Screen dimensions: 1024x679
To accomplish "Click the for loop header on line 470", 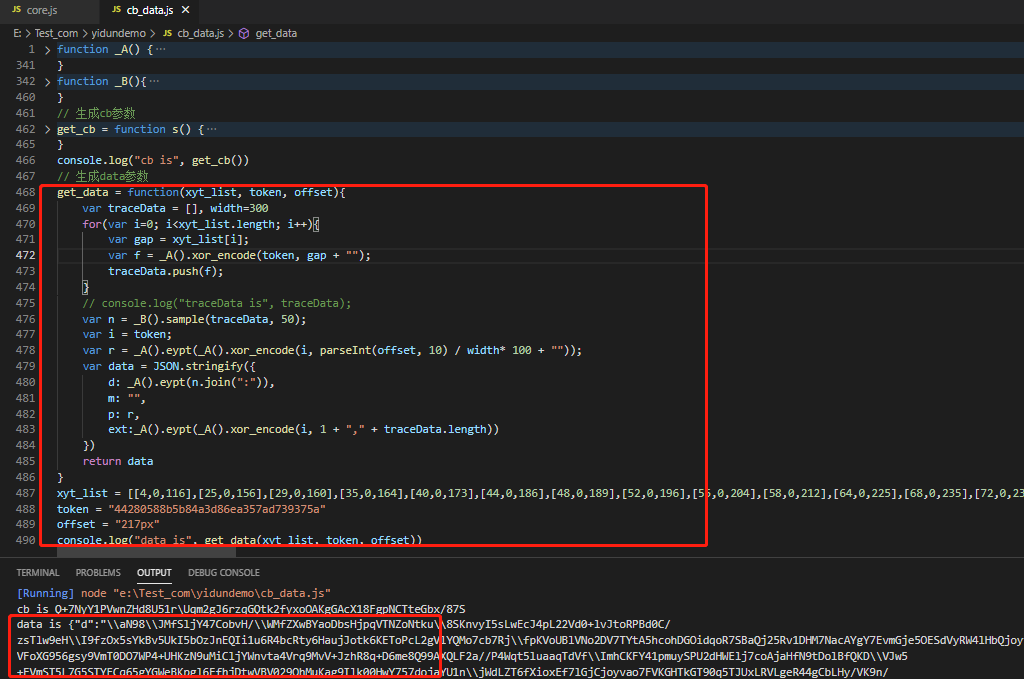I will tap(200, 224).
